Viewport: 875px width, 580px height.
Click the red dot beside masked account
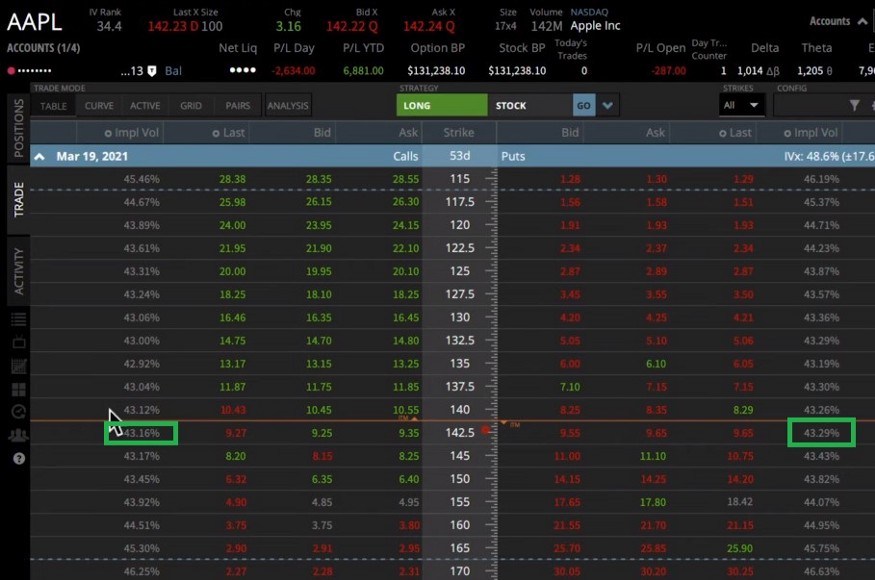[x=11, y=71]
